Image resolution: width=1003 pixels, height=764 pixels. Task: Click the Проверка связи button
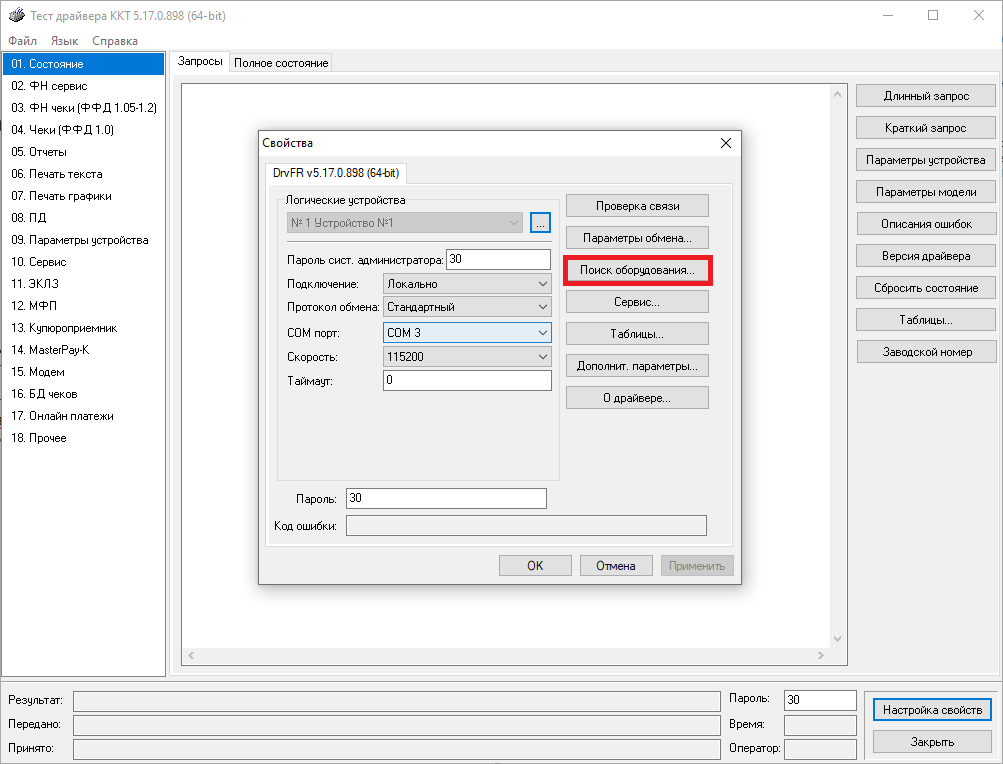[x=637, y=206]
